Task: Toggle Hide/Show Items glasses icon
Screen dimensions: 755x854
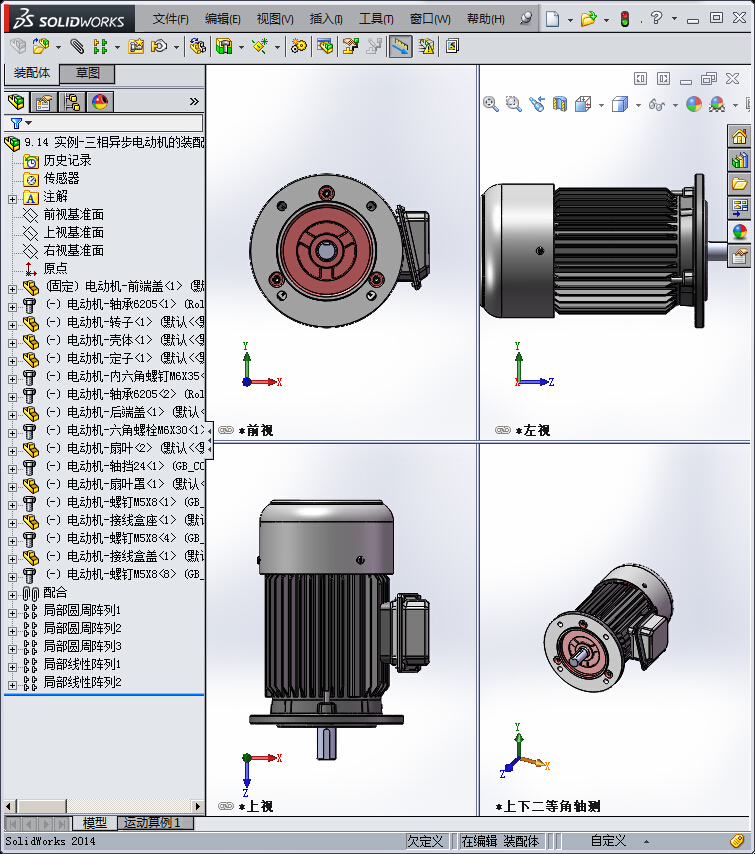Action: [x=657, y=104]
